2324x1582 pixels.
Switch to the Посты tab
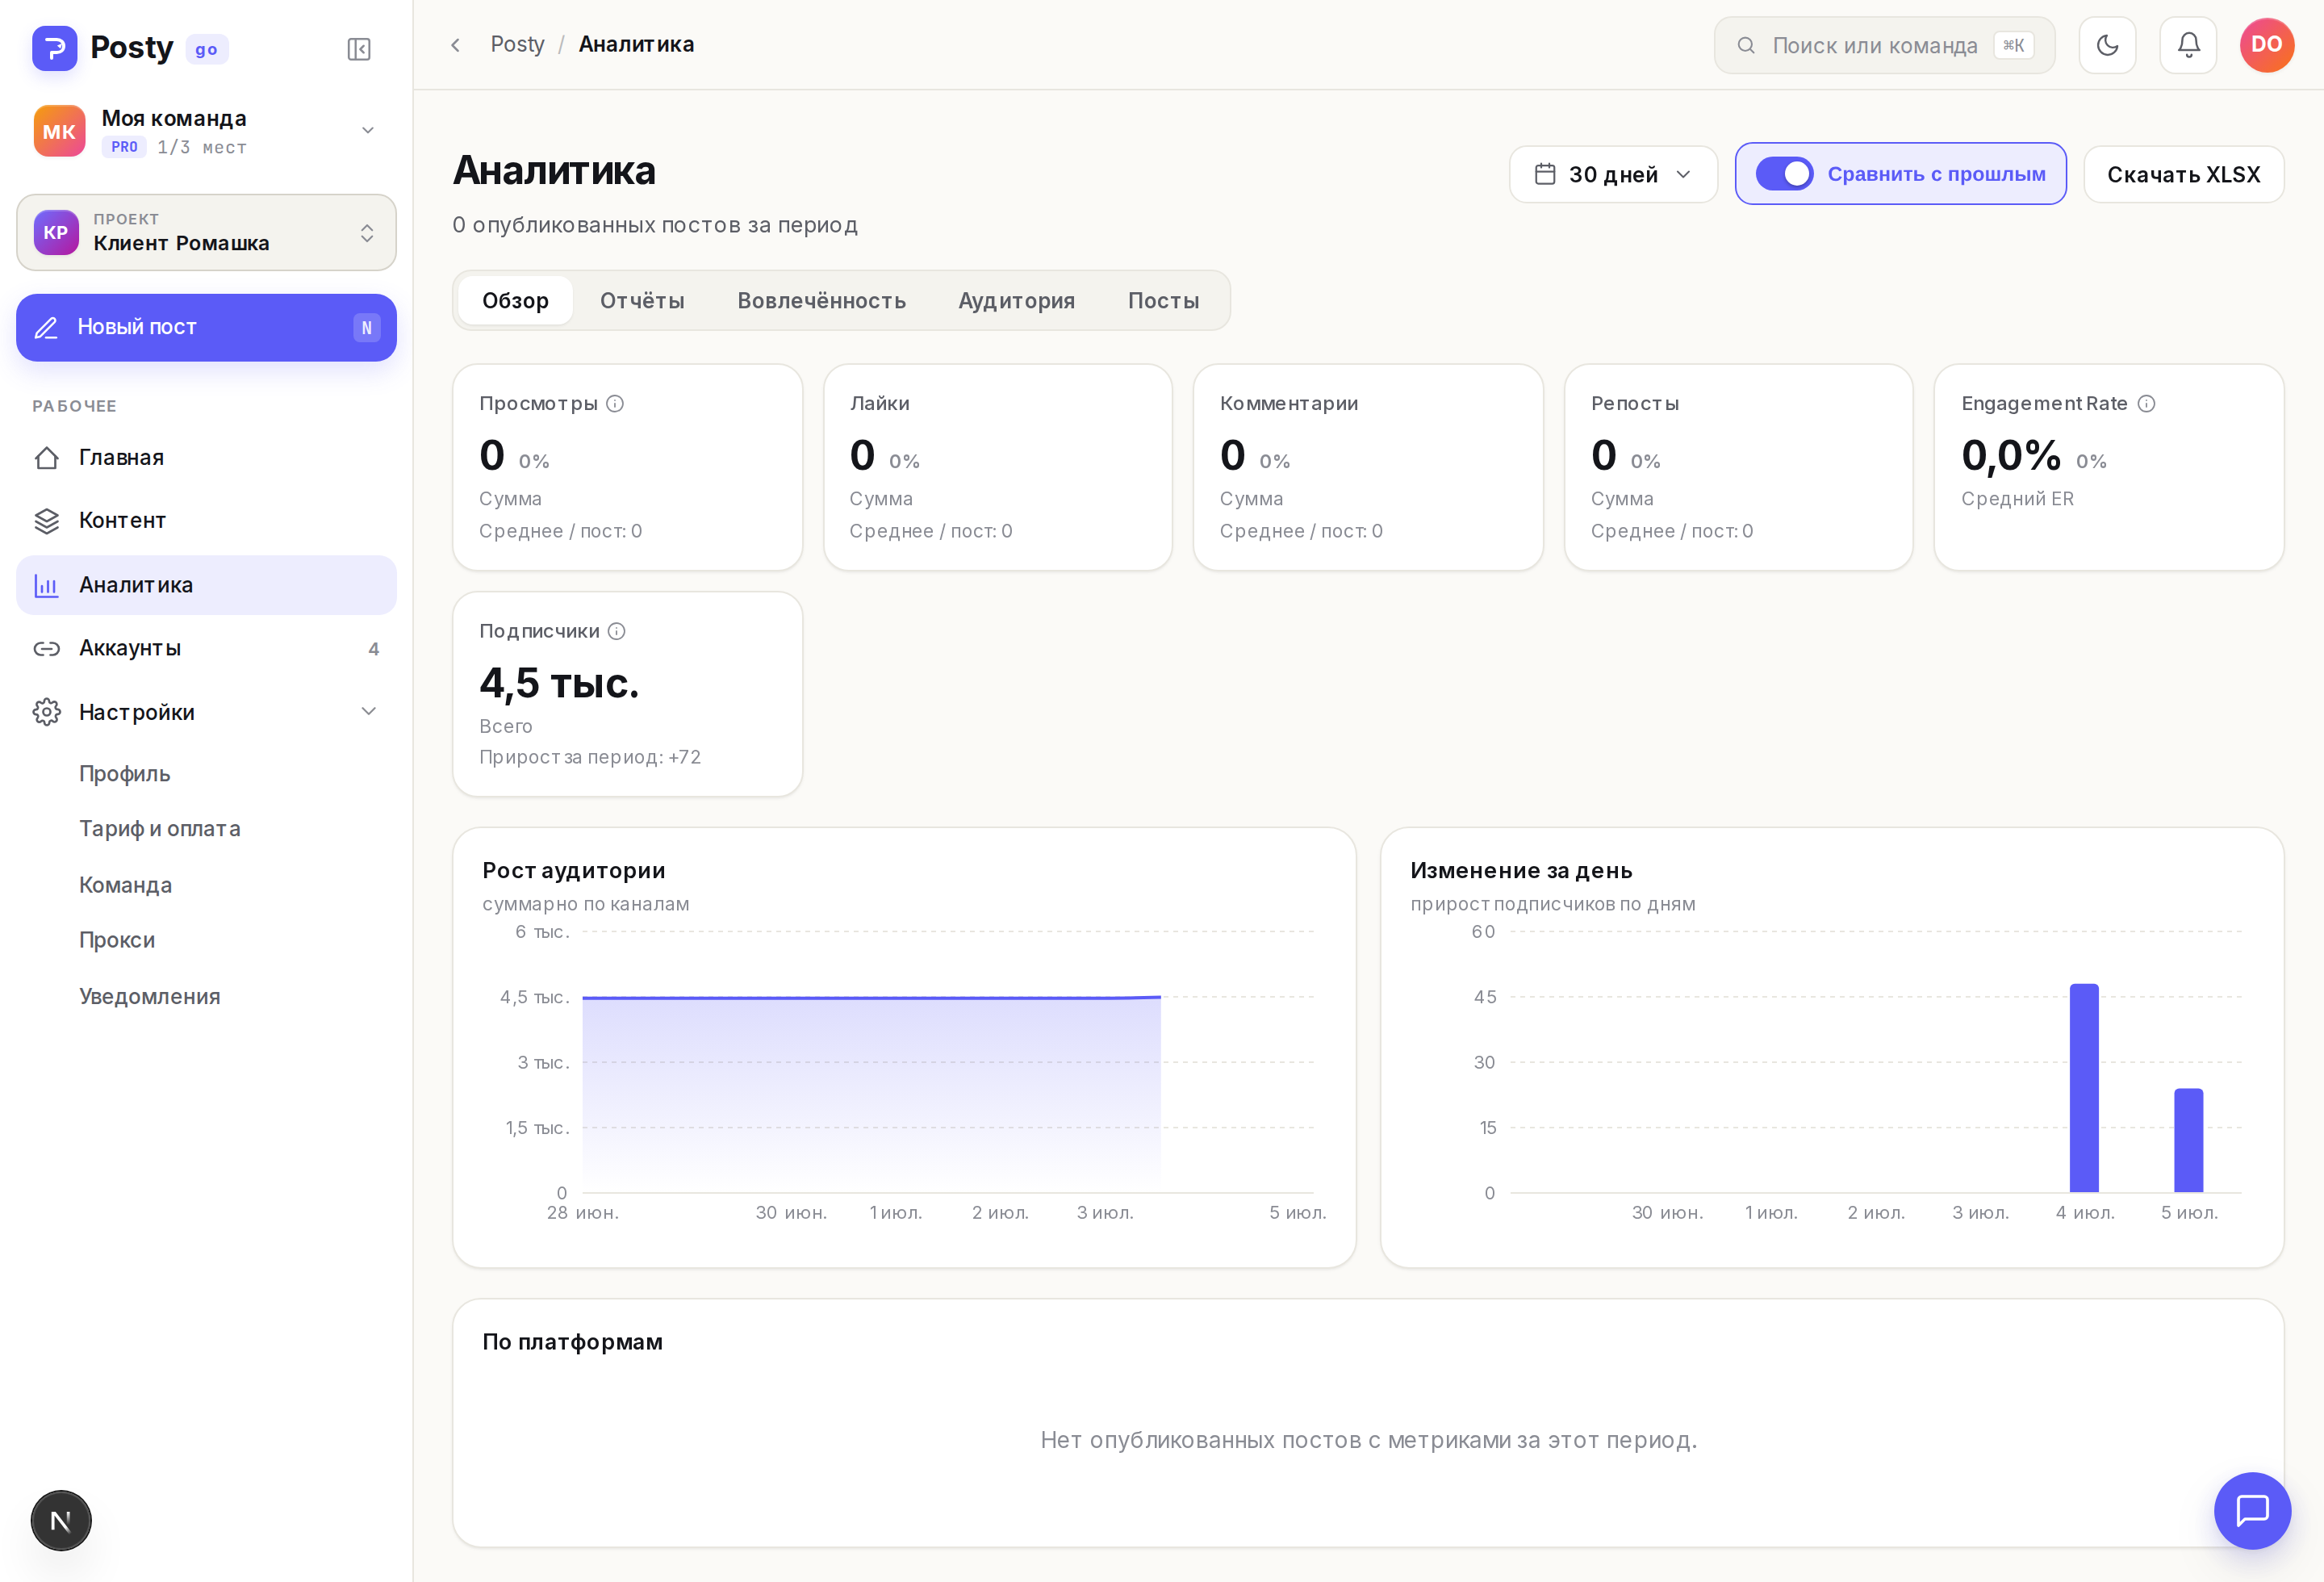click(x=1163, y=301)
